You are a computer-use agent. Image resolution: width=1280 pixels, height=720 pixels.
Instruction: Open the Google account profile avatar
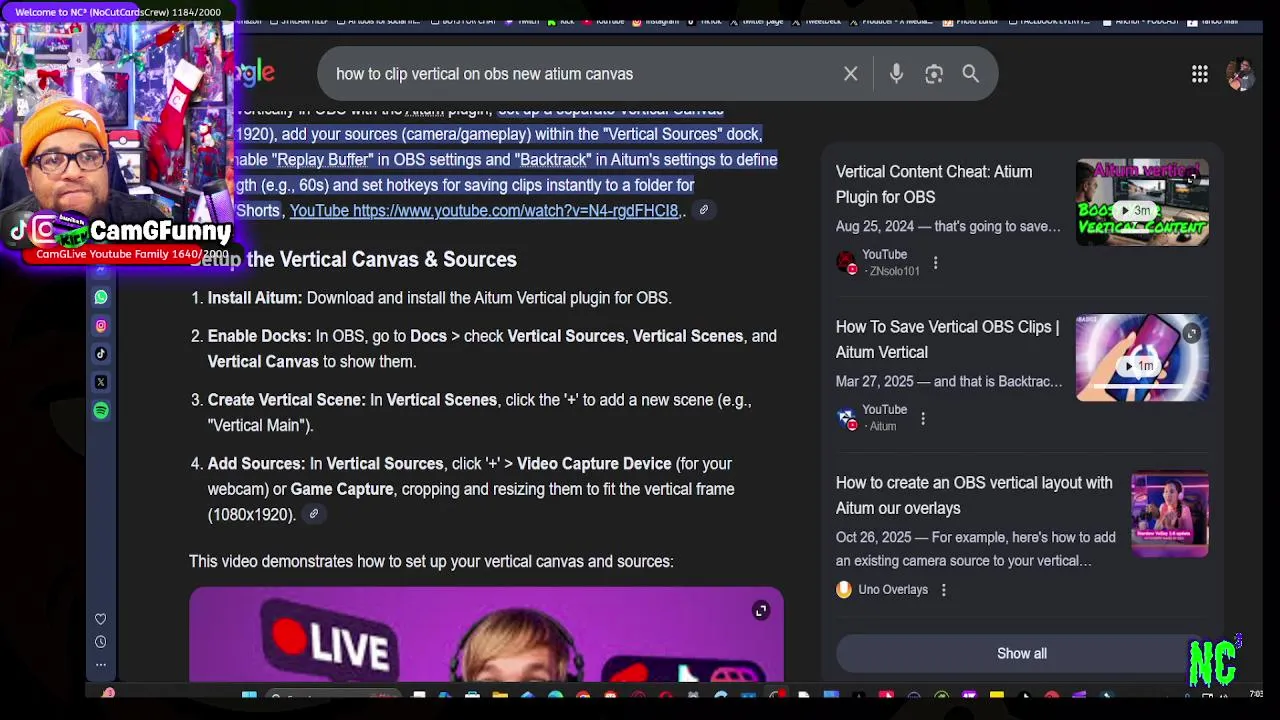coord(1240,74)
